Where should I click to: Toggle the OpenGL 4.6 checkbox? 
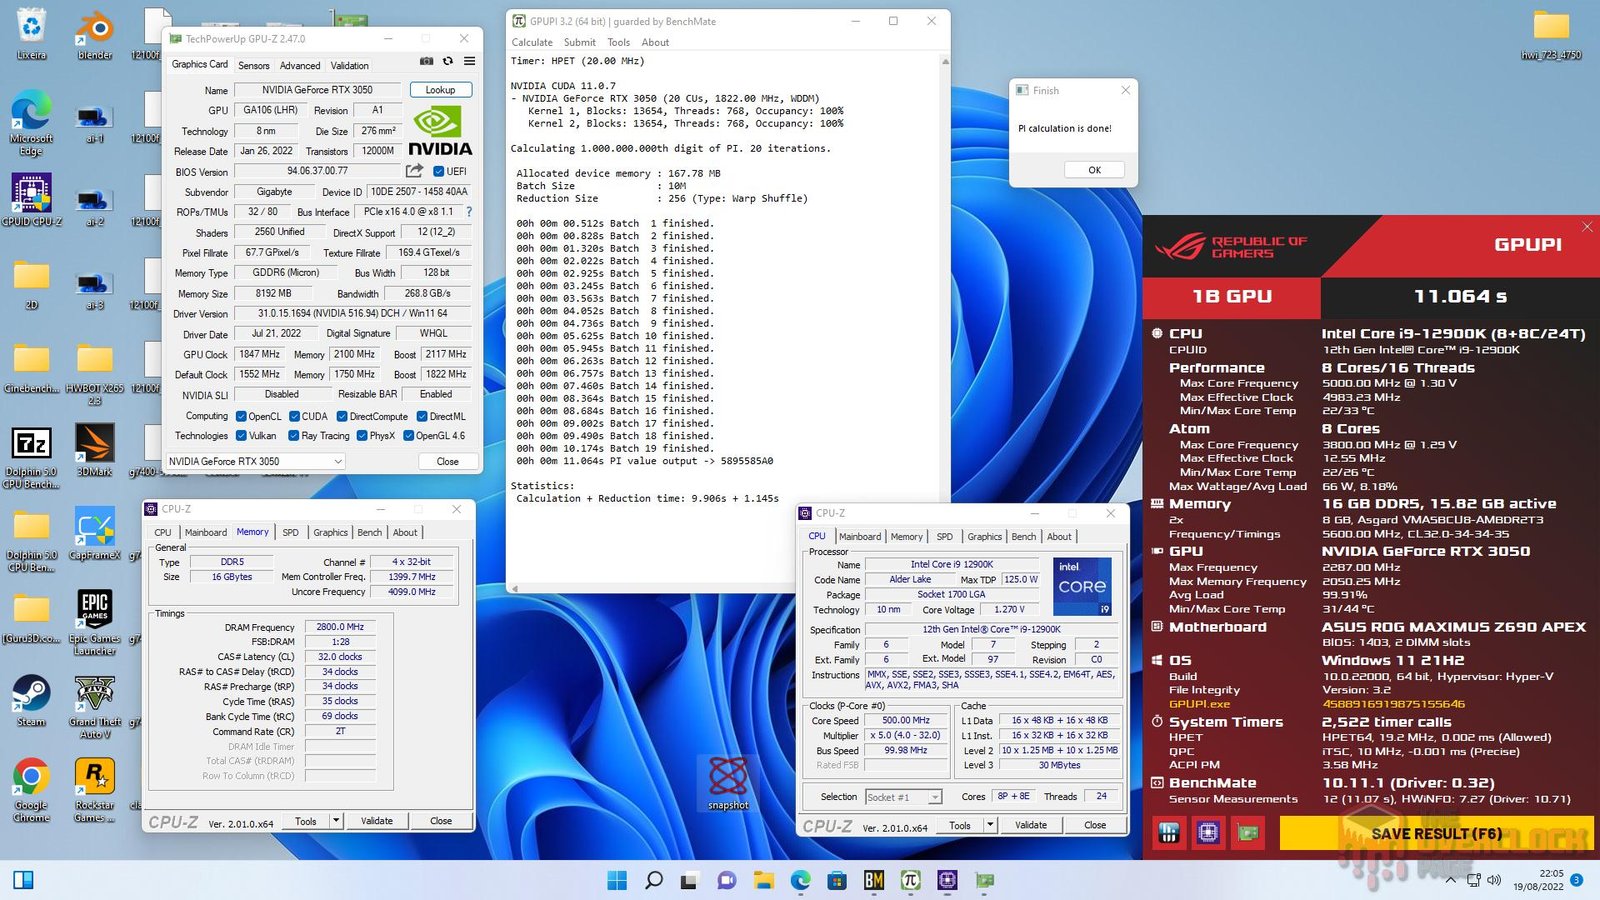click(409, 435)
